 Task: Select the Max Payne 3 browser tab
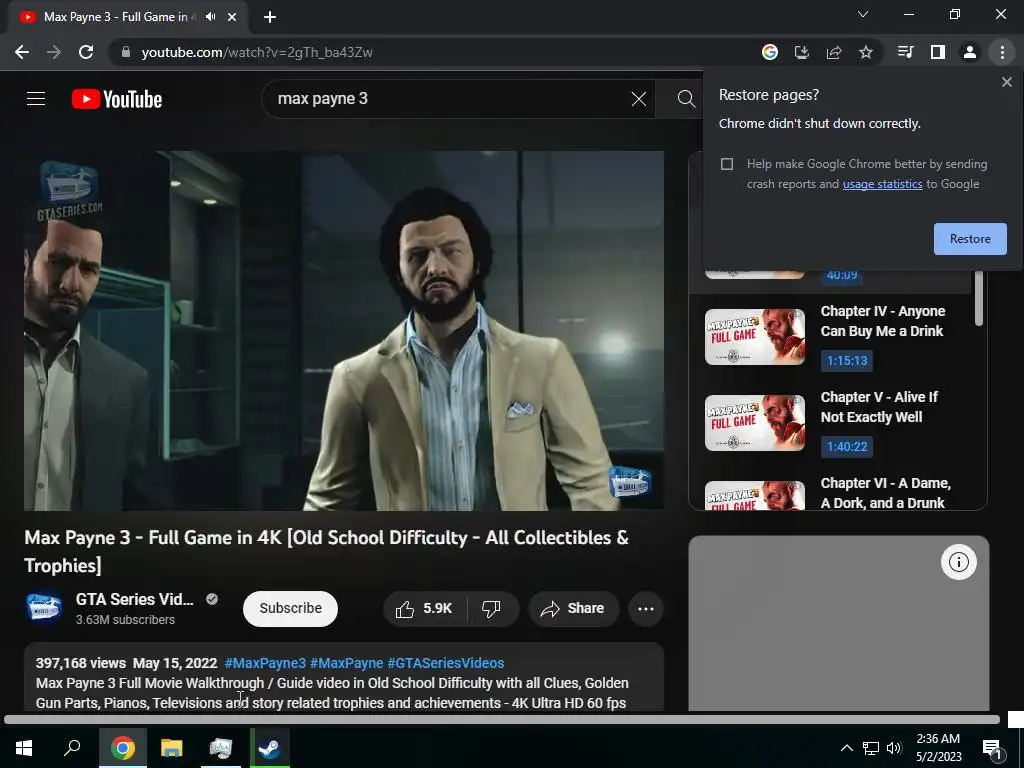[x=127, y=17]
